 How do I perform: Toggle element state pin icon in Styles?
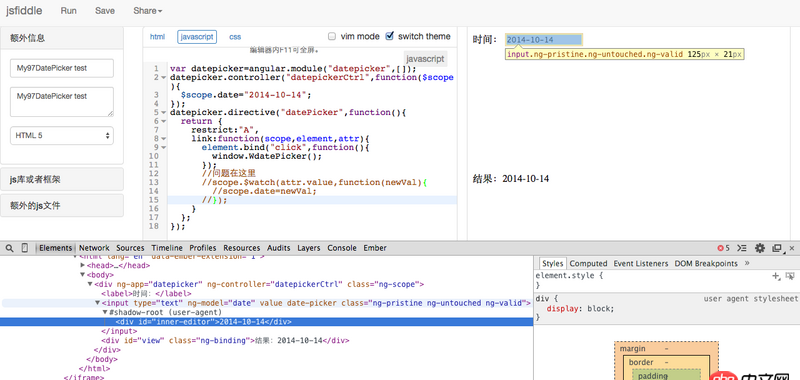pos(790,276)
